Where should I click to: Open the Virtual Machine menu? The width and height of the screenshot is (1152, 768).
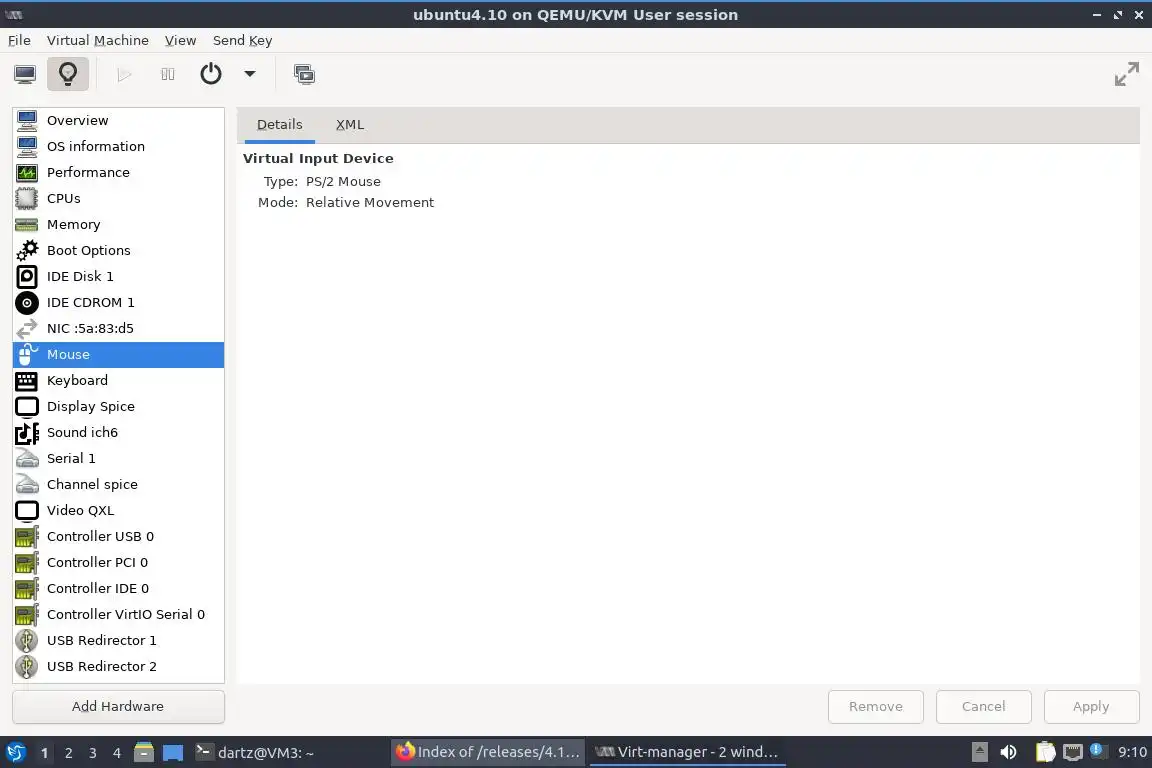coord(98,40)
